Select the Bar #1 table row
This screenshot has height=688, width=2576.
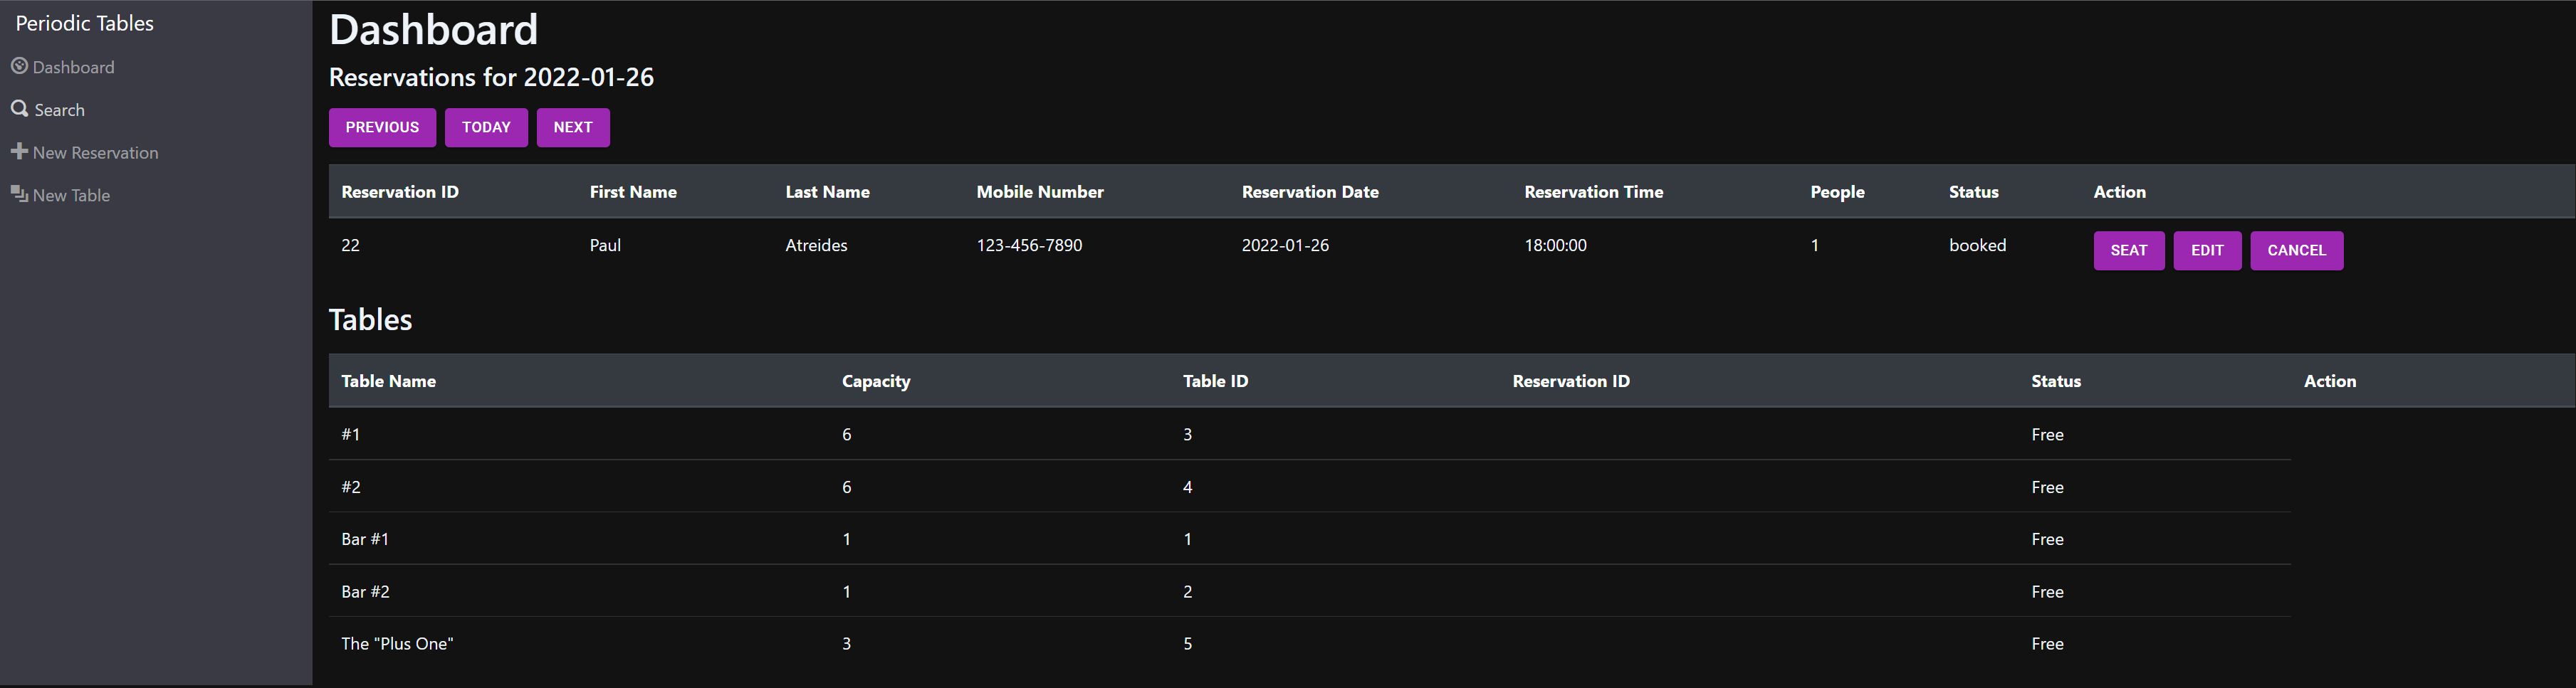1310,539
